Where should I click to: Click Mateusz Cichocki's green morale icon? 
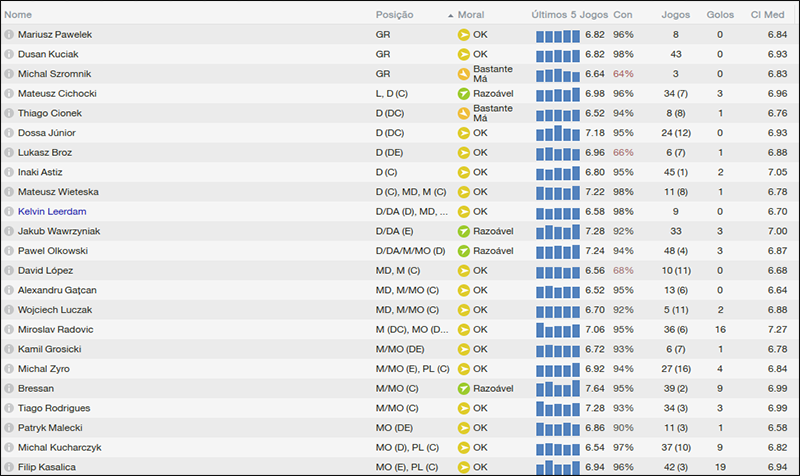tap(463, 93)
